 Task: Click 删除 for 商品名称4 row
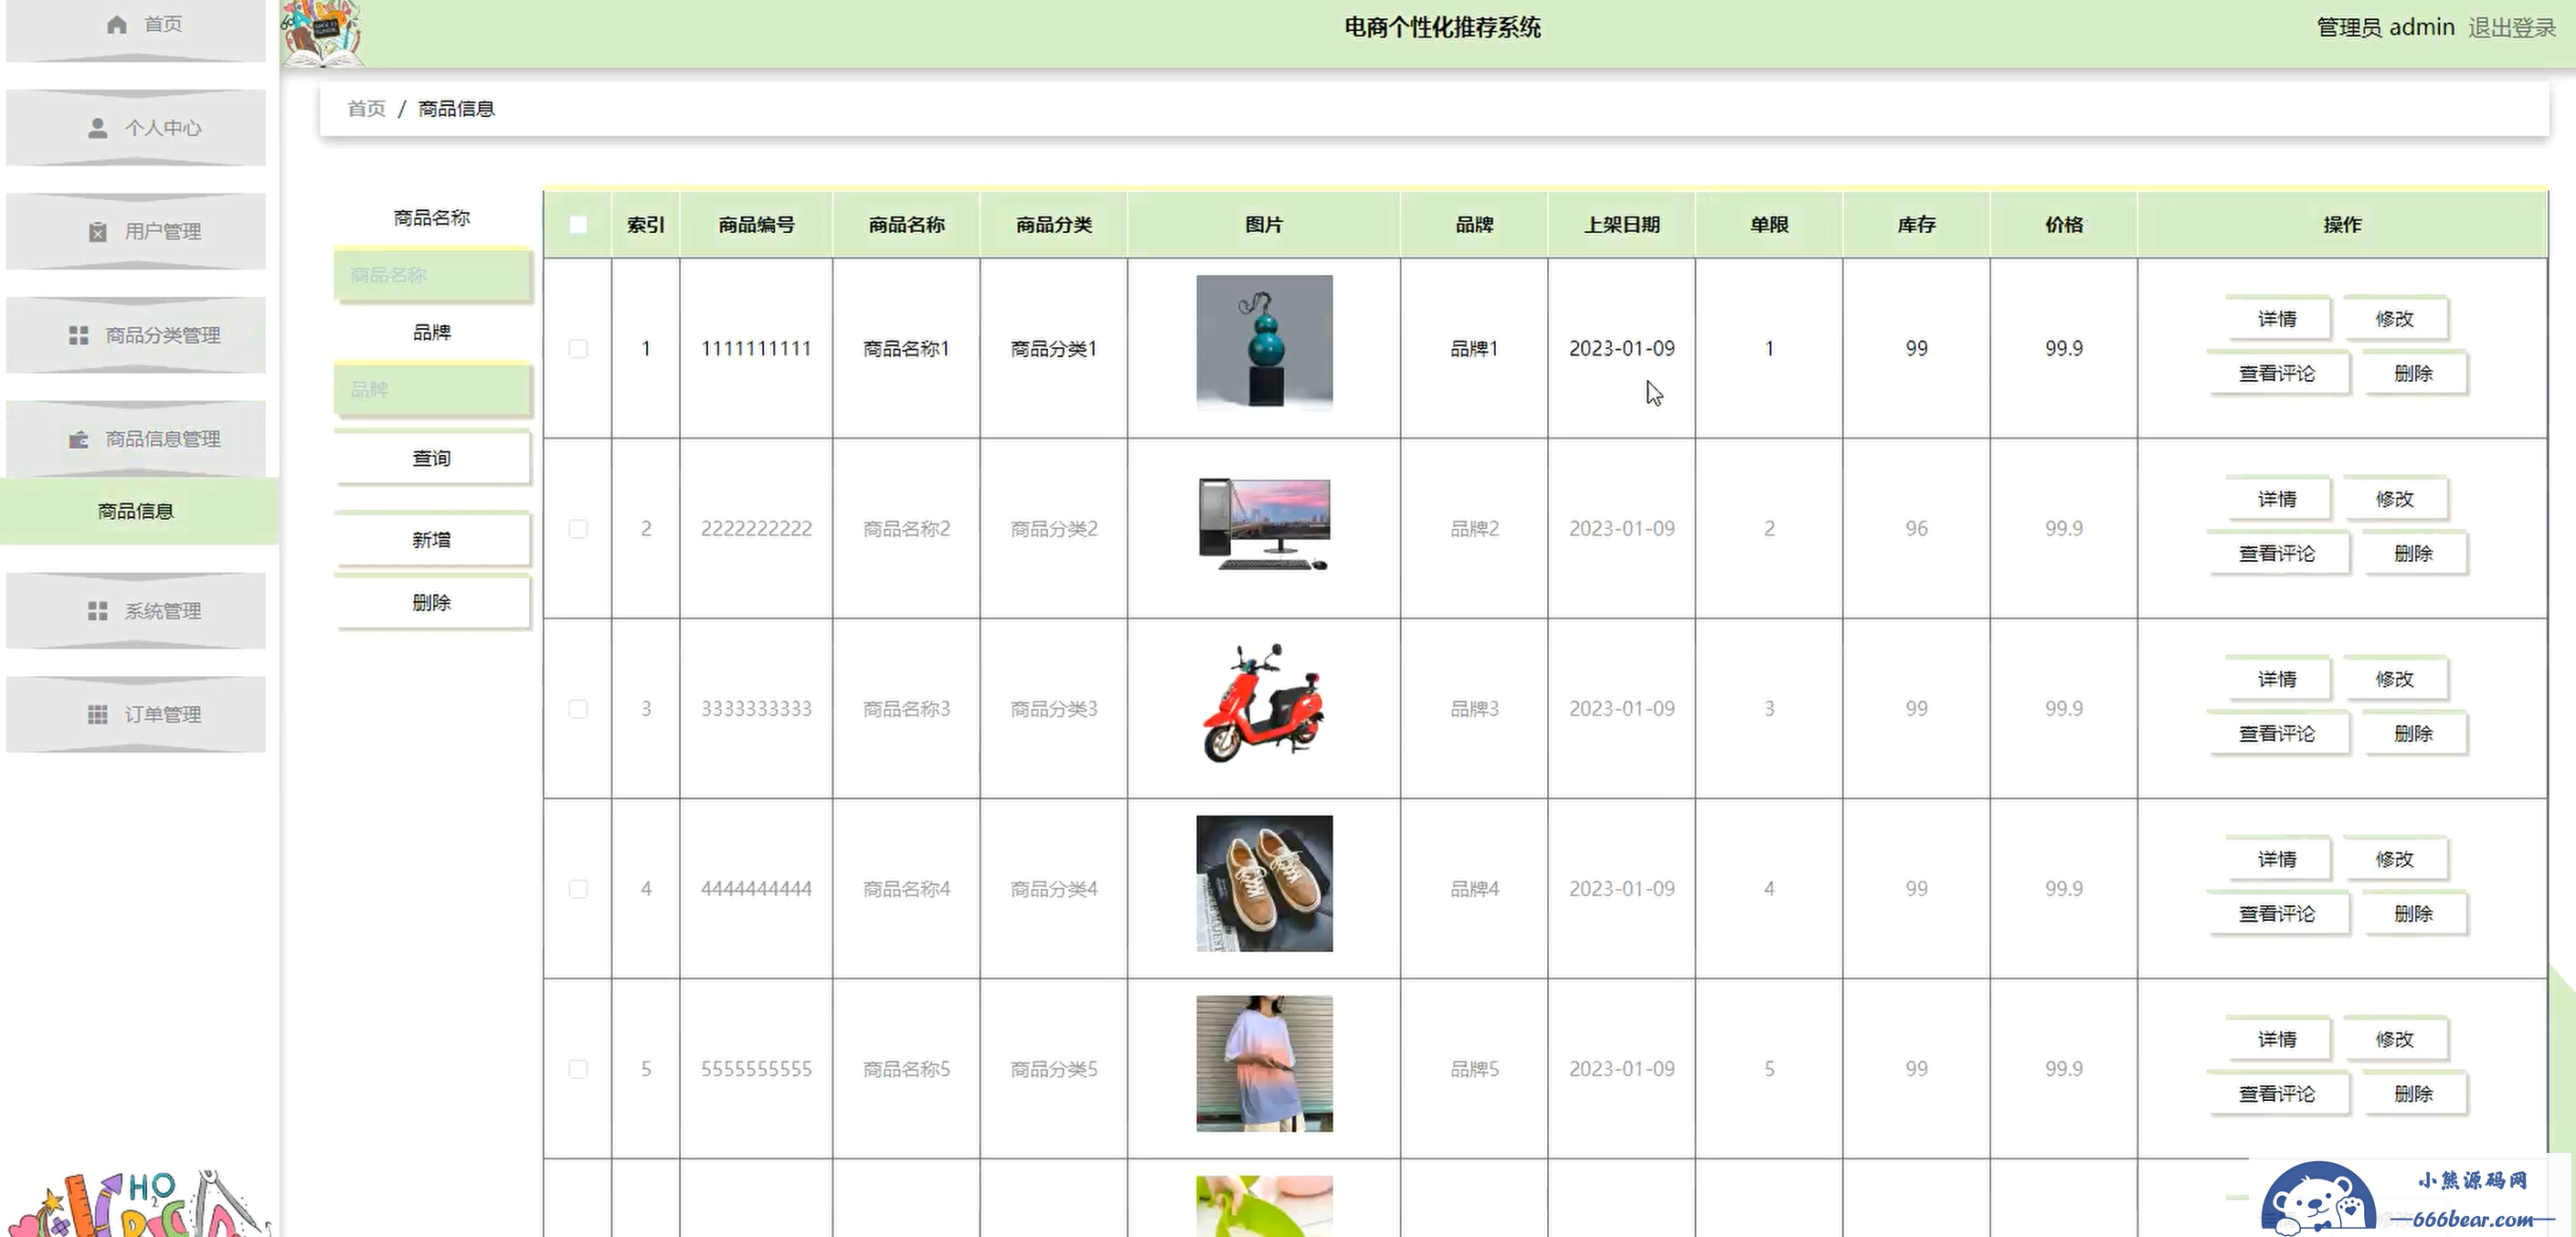pyautogui.click(x=2413, y=914)
